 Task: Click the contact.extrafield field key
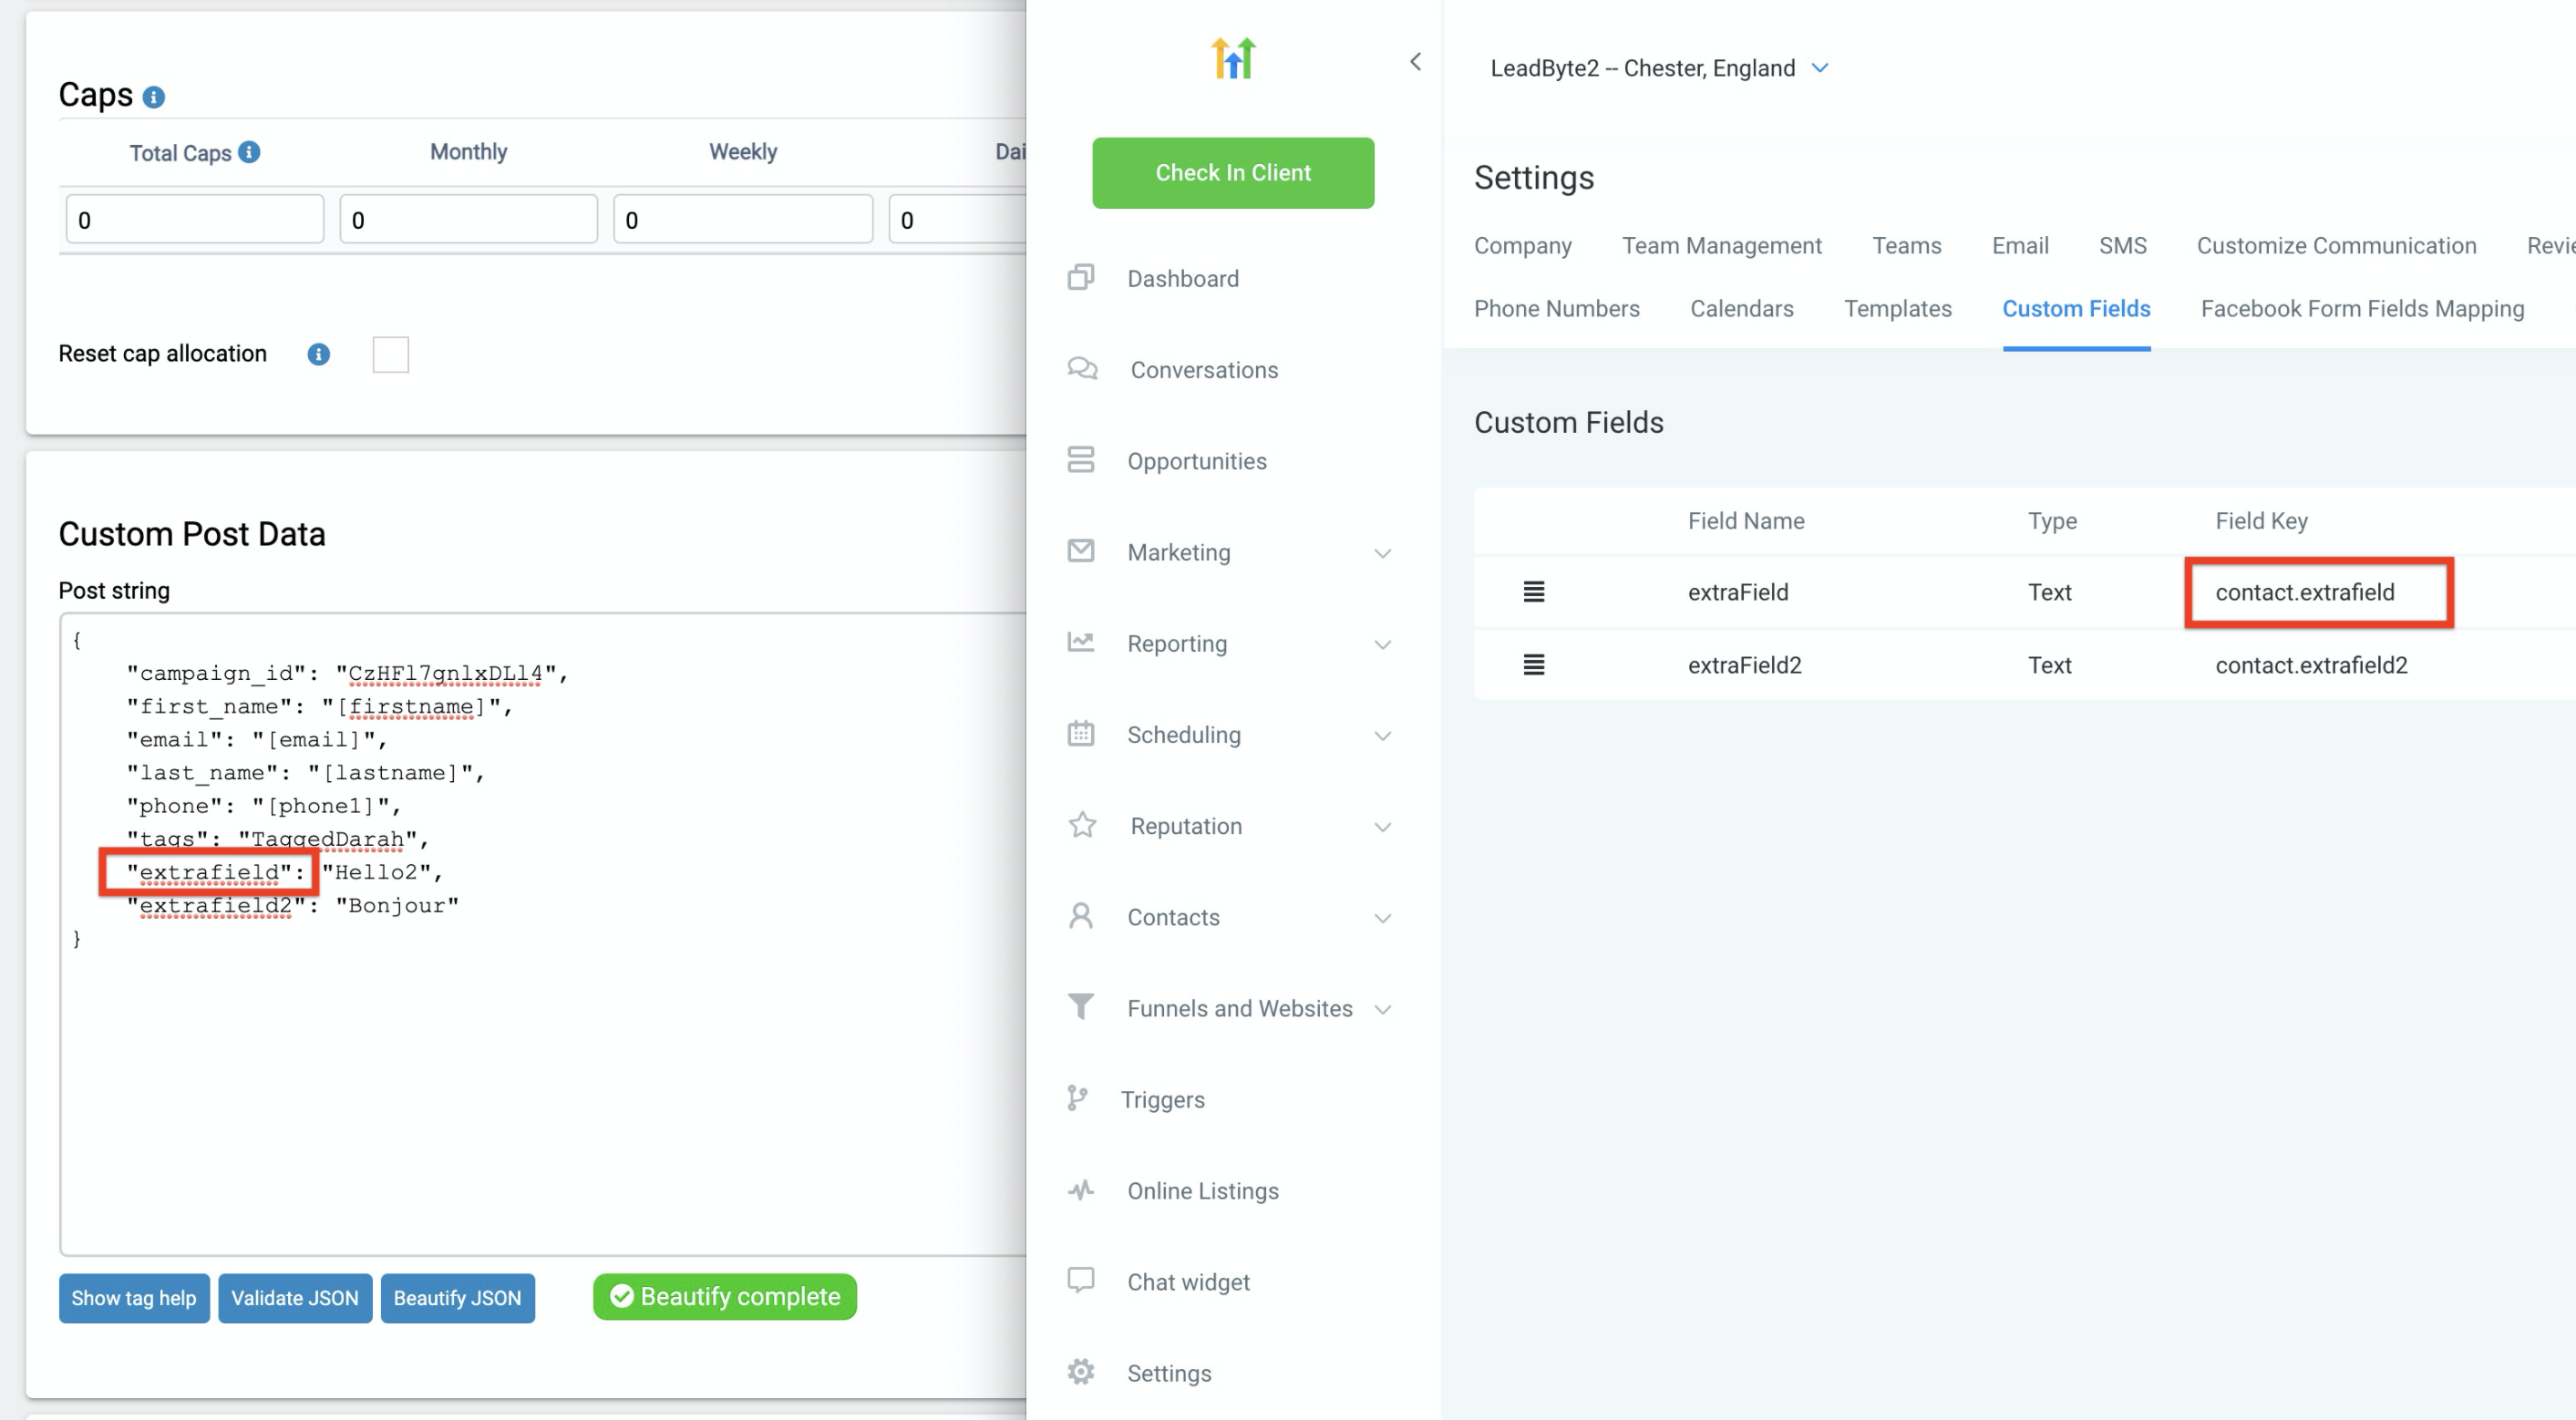coord(2304,592)
